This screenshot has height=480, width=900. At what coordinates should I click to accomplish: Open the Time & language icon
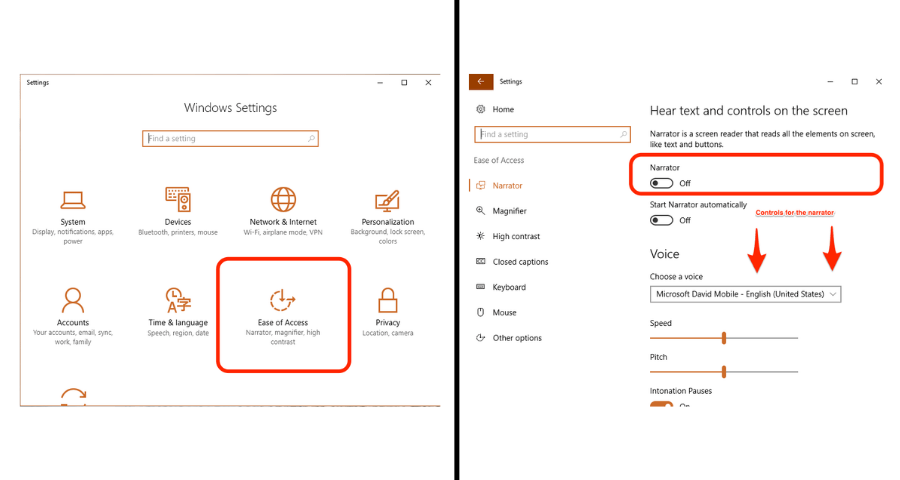(x=178, y=300)
